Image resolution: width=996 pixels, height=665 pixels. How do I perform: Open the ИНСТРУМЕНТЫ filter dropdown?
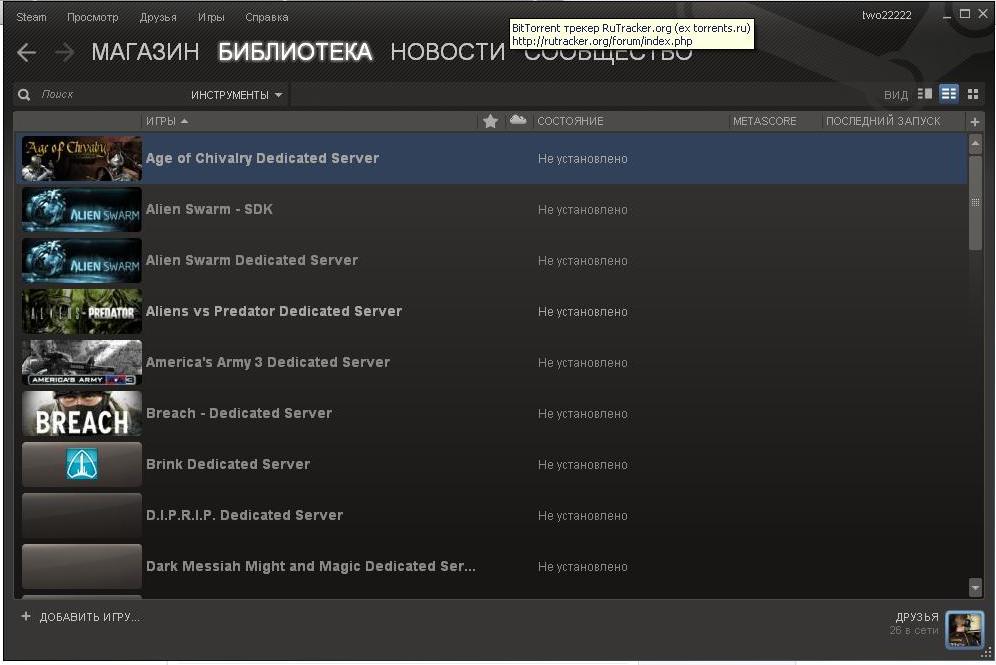[x=236, y=95]
